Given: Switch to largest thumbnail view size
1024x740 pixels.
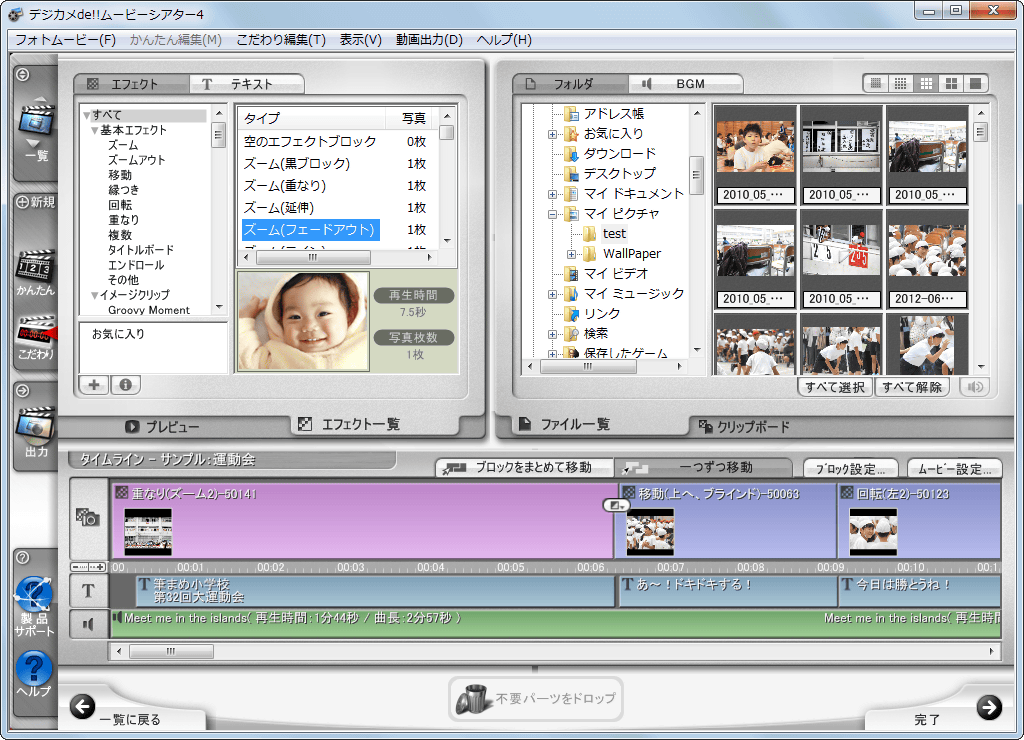Looking at the screenshot, I should point(975,83).
